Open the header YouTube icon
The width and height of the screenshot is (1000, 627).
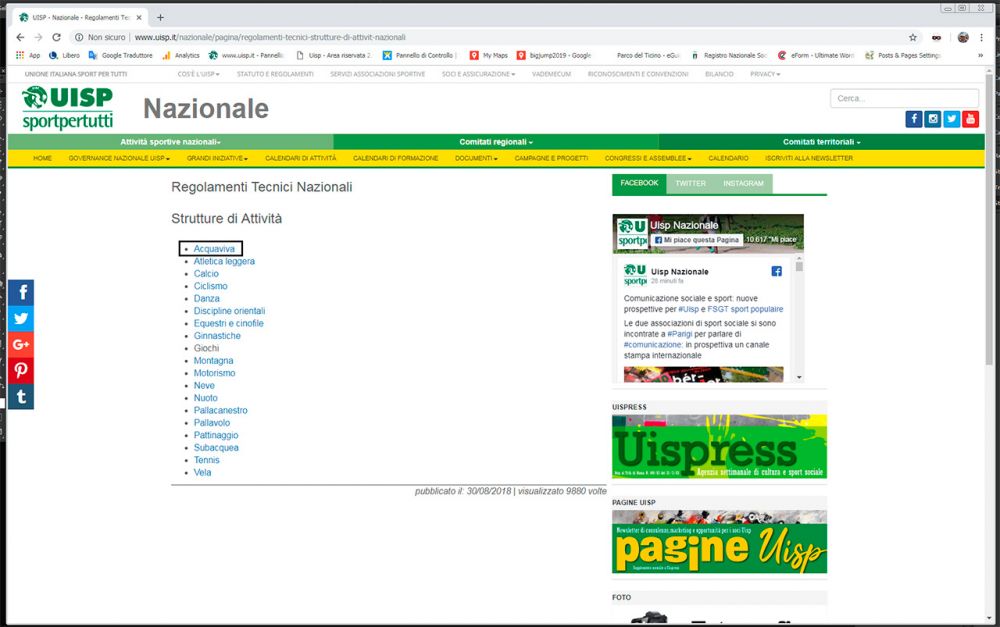[x=970, y=119]
